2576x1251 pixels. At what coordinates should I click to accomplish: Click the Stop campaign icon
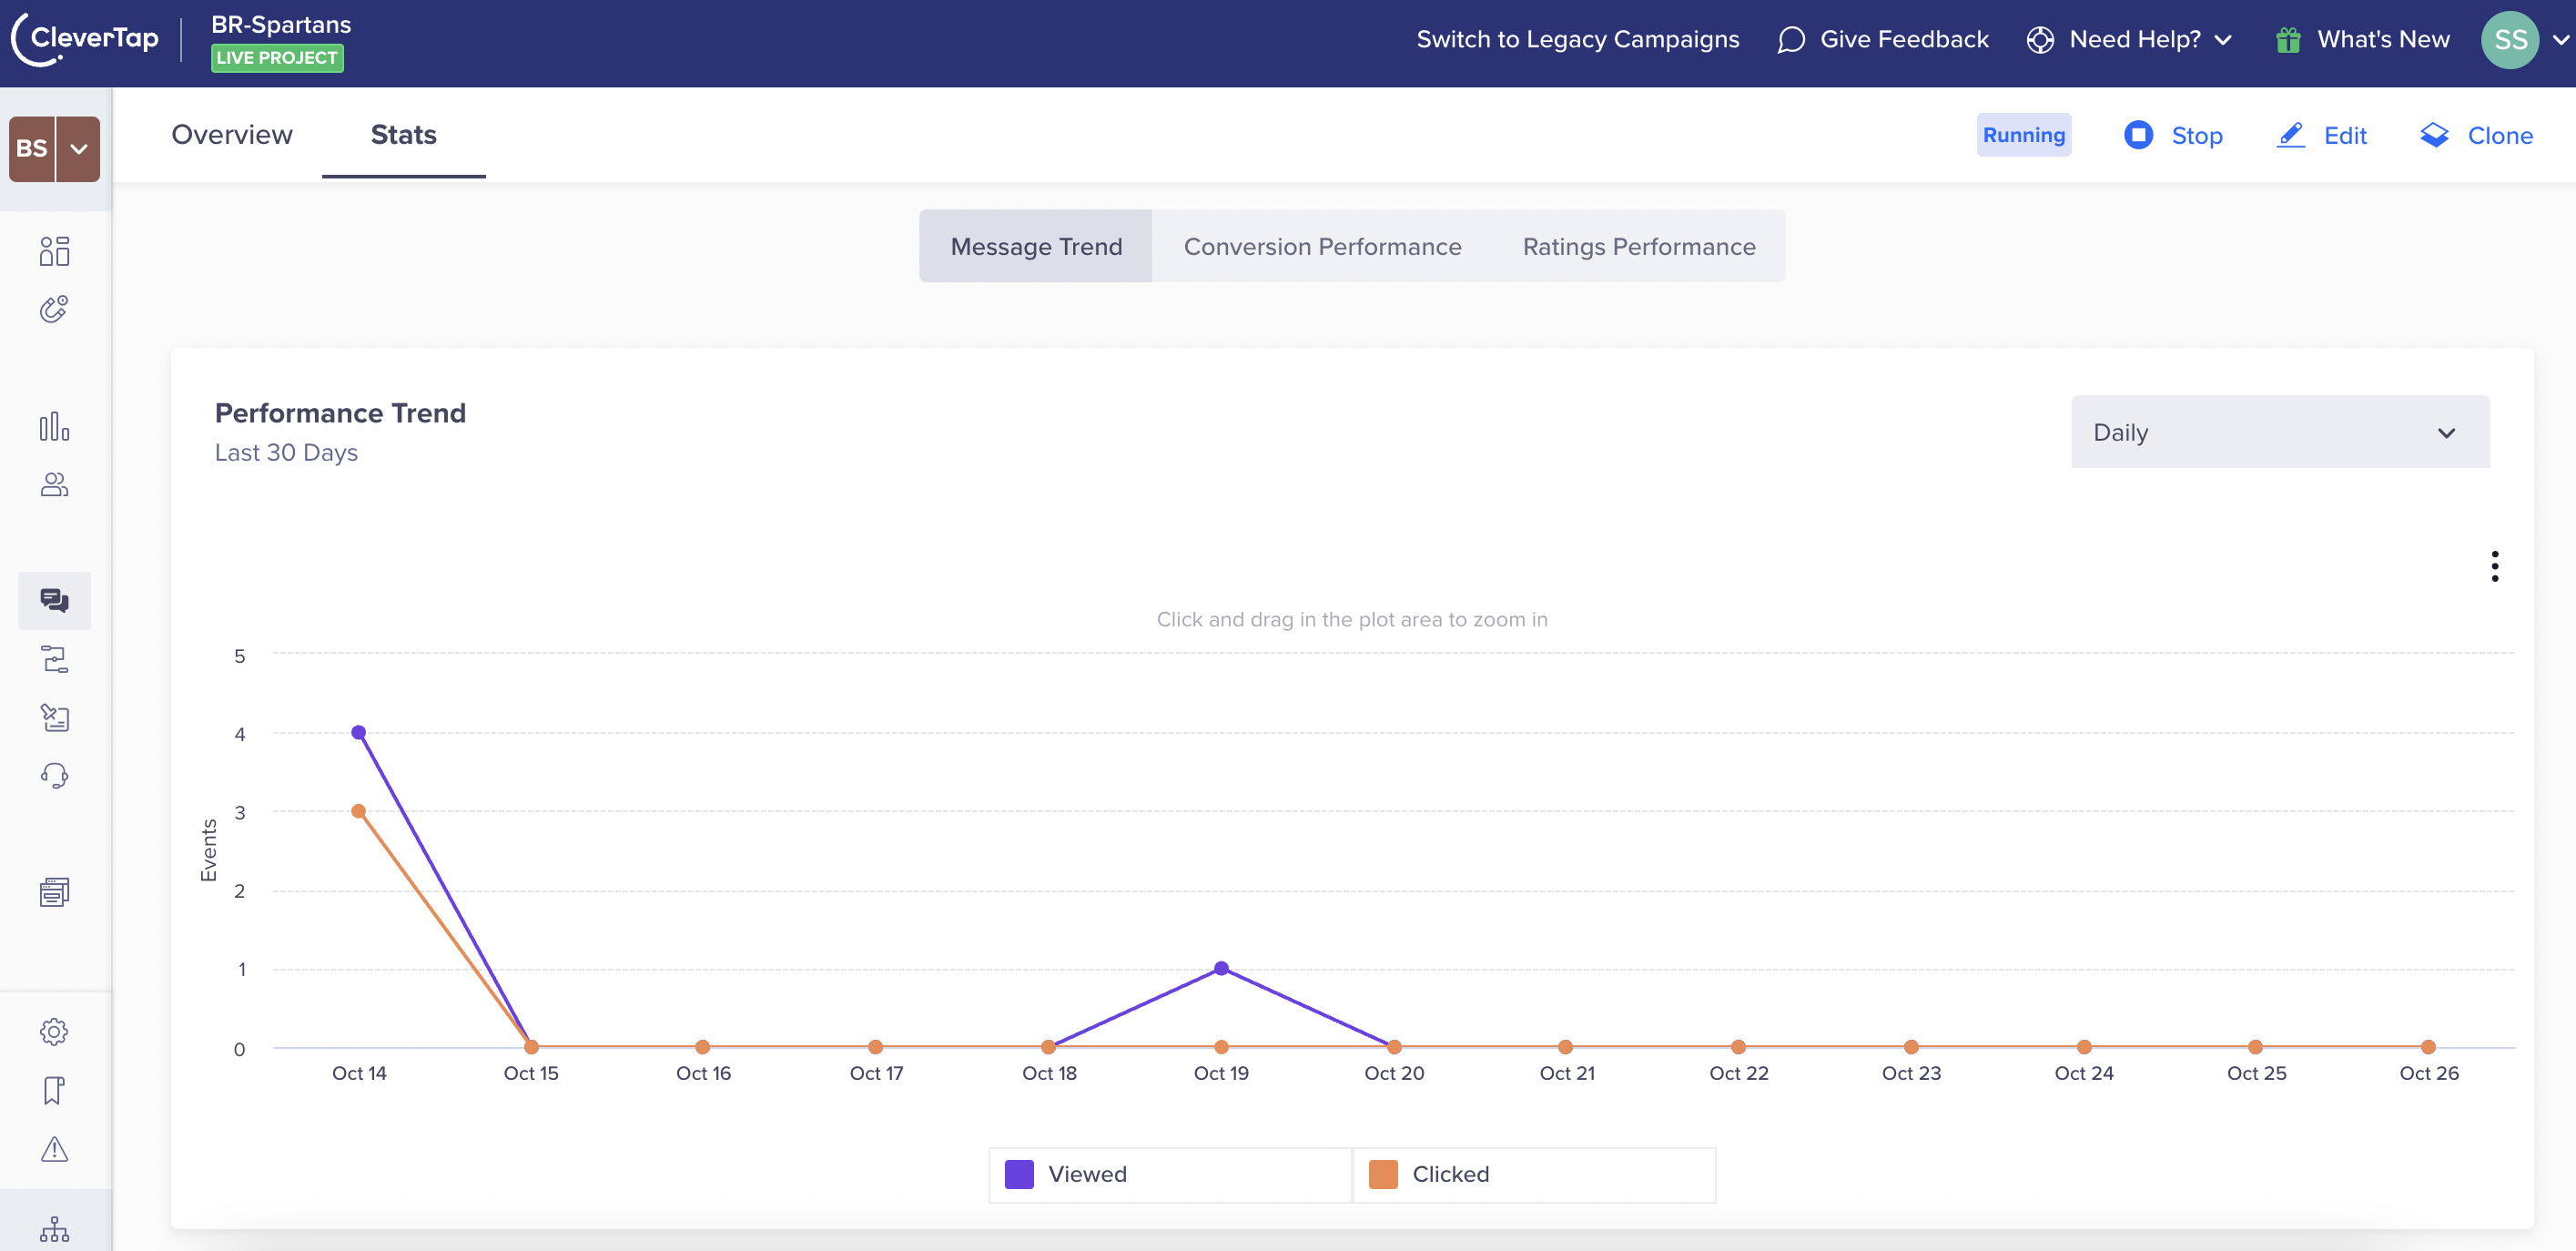coord(2138,135)
